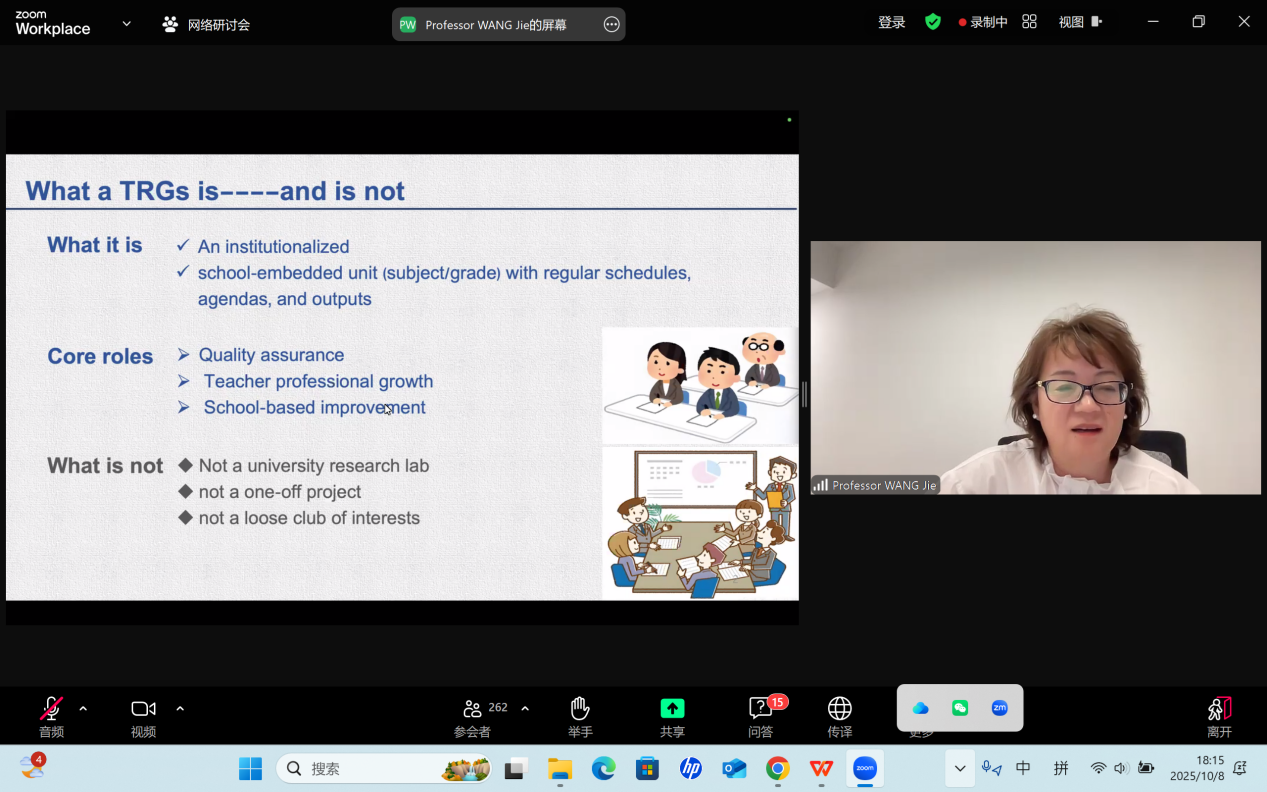
Task: Open WPS Office from the taskbar
Action: 821,768
